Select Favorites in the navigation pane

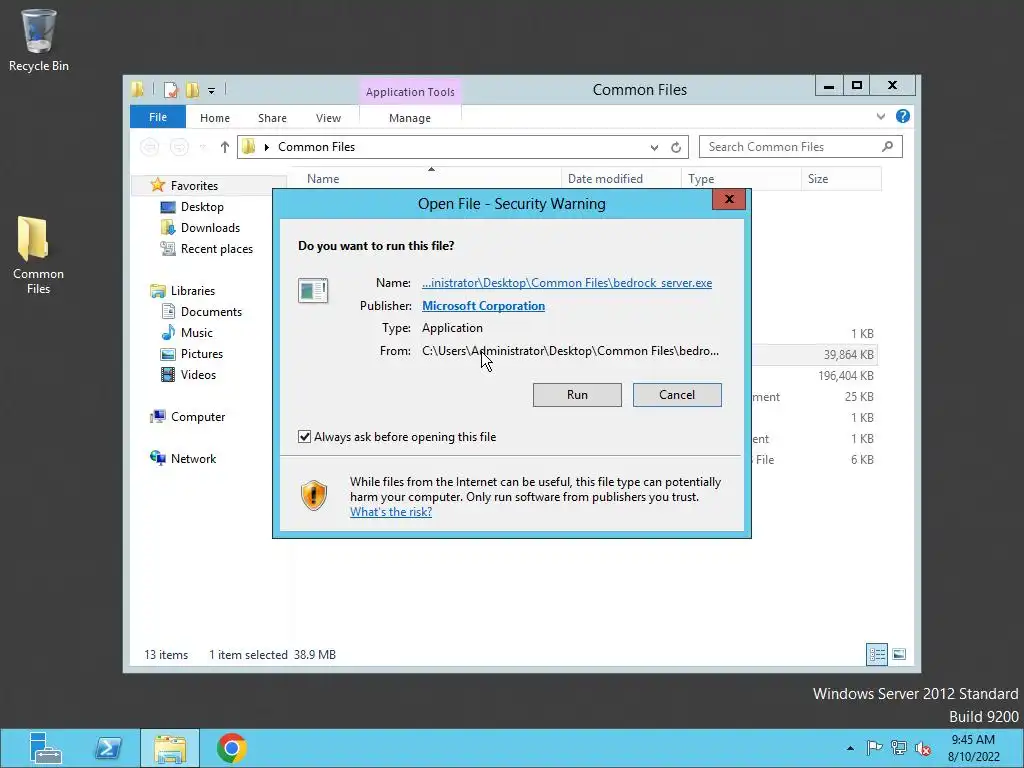pyautogui.click(x=194, y=185)
